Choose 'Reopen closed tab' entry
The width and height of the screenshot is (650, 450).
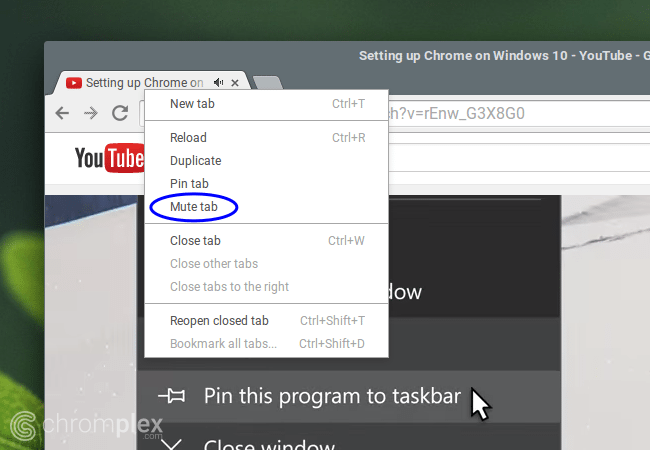click(x=267, y=321)
